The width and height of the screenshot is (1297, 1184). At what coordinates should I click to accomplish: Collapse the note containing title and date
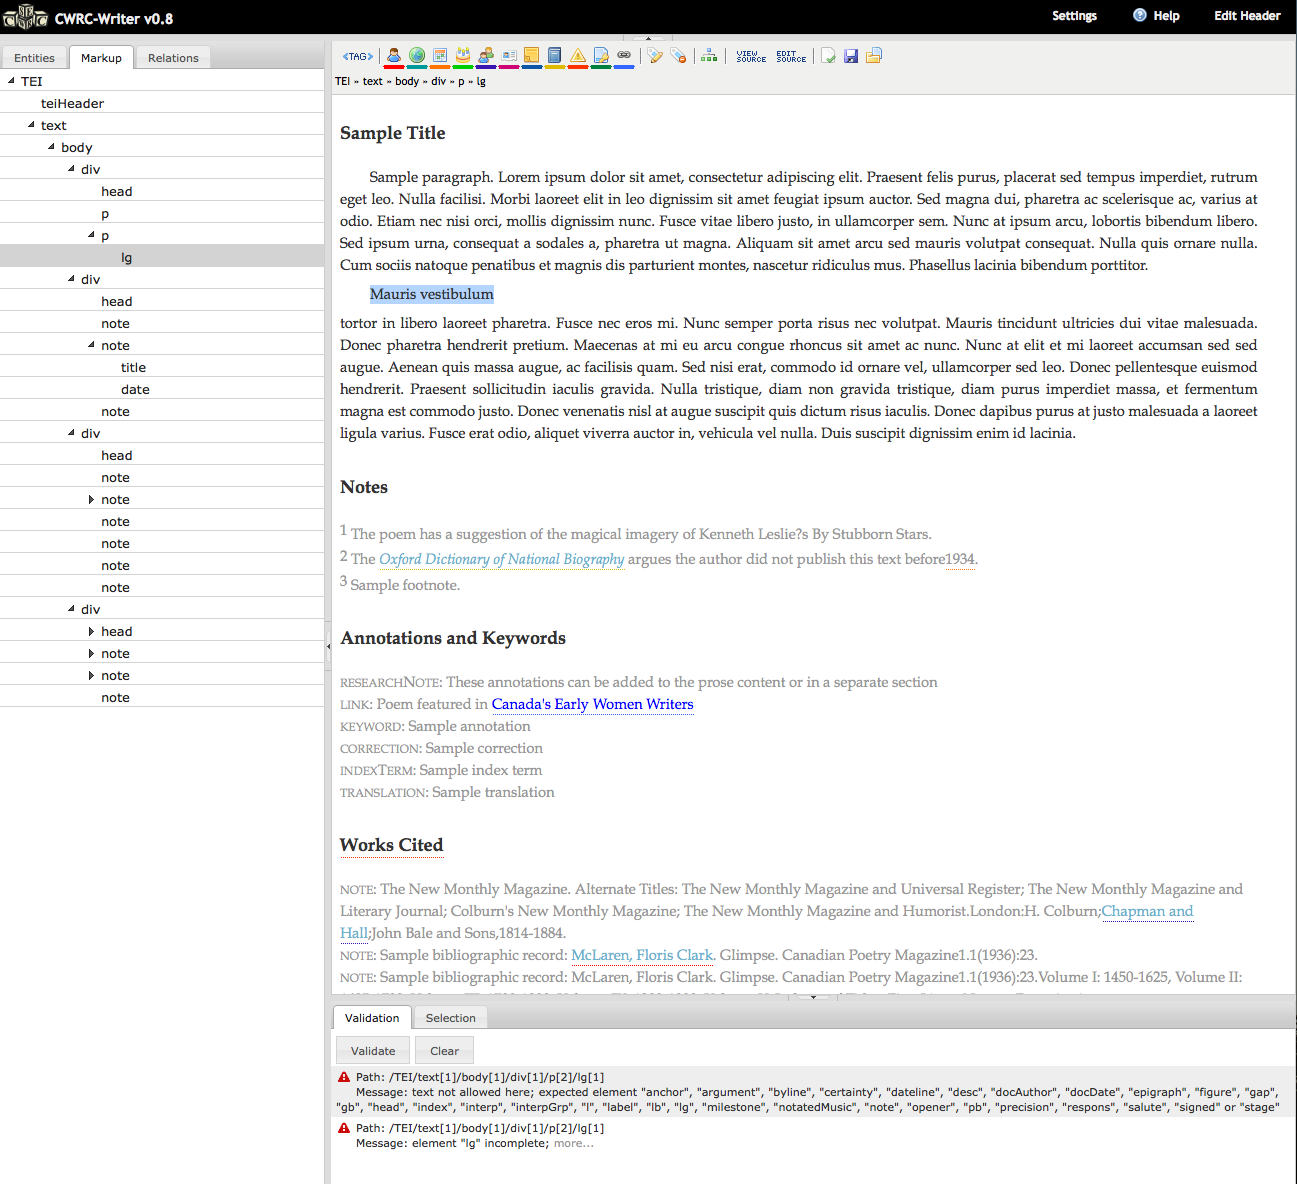pos(92,345)
